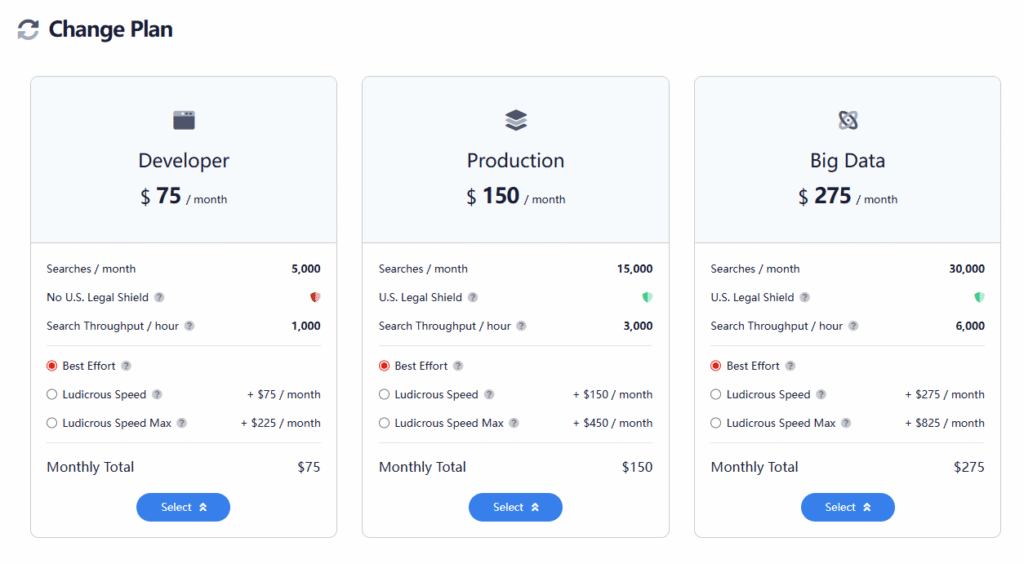Click the Big Data plan atom icon

[x=848, y=121]
